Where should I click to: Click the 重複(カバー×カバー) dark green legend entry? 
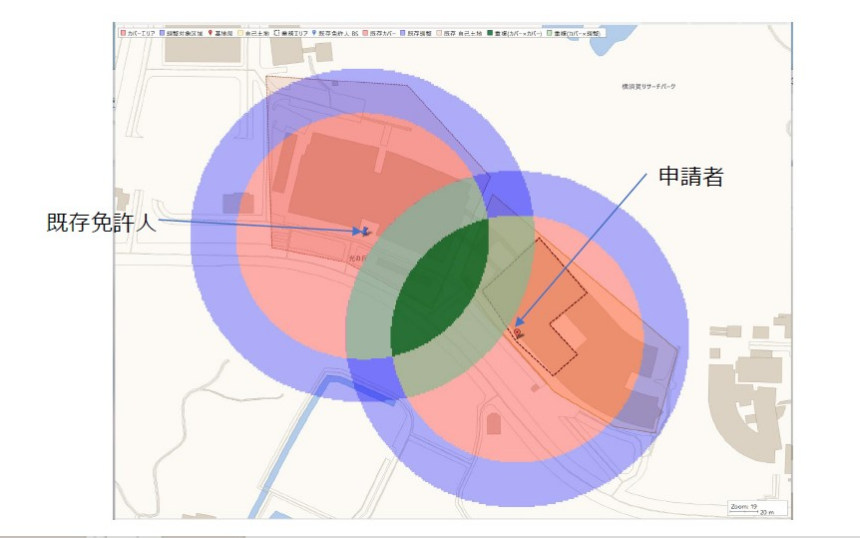514,33
